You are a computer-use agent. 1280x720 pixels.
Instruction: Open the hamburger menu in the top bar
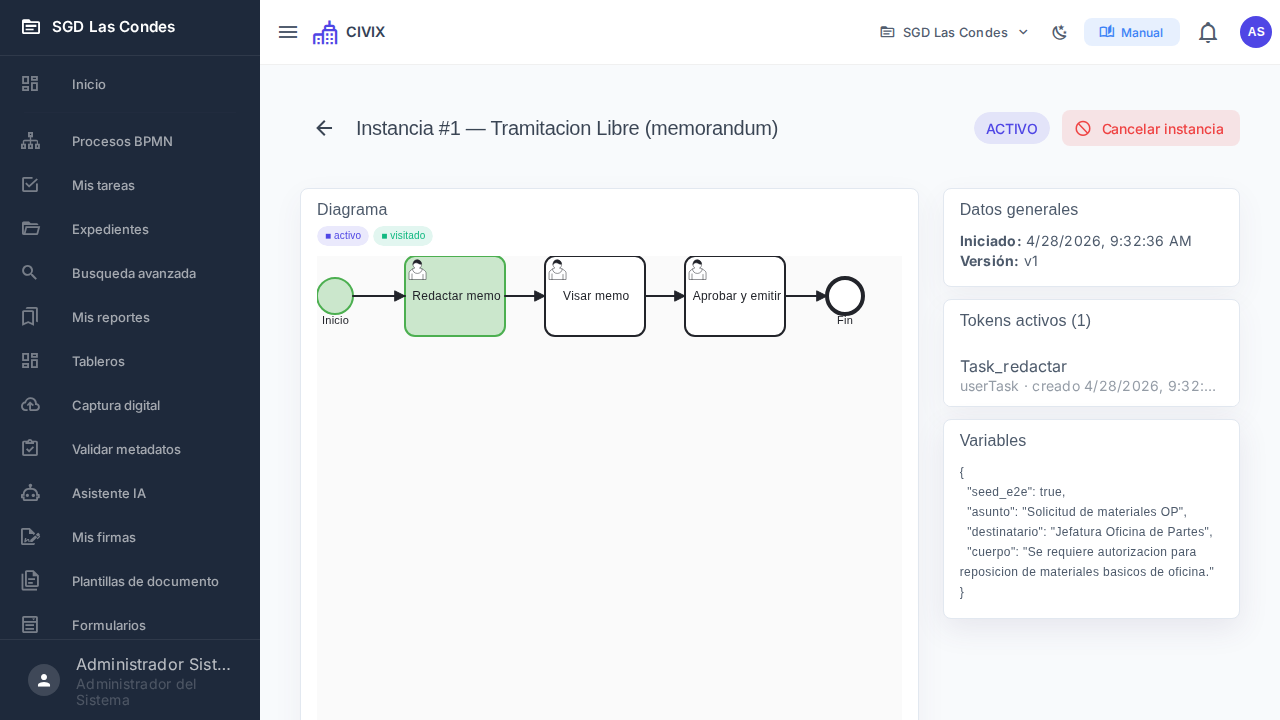(x=288, y=32)
